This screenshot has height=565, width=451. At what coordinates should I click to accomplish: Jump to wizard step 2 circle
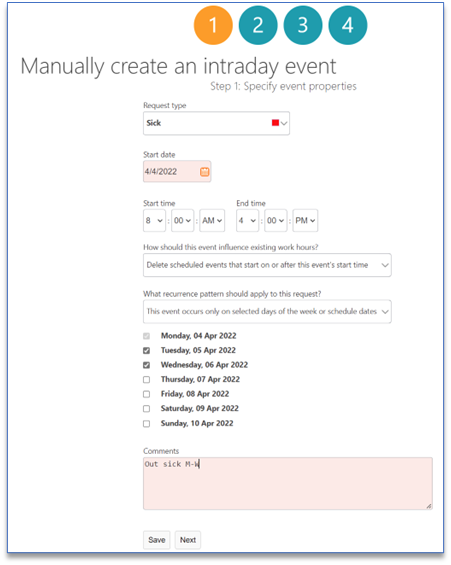pos(258,25)
